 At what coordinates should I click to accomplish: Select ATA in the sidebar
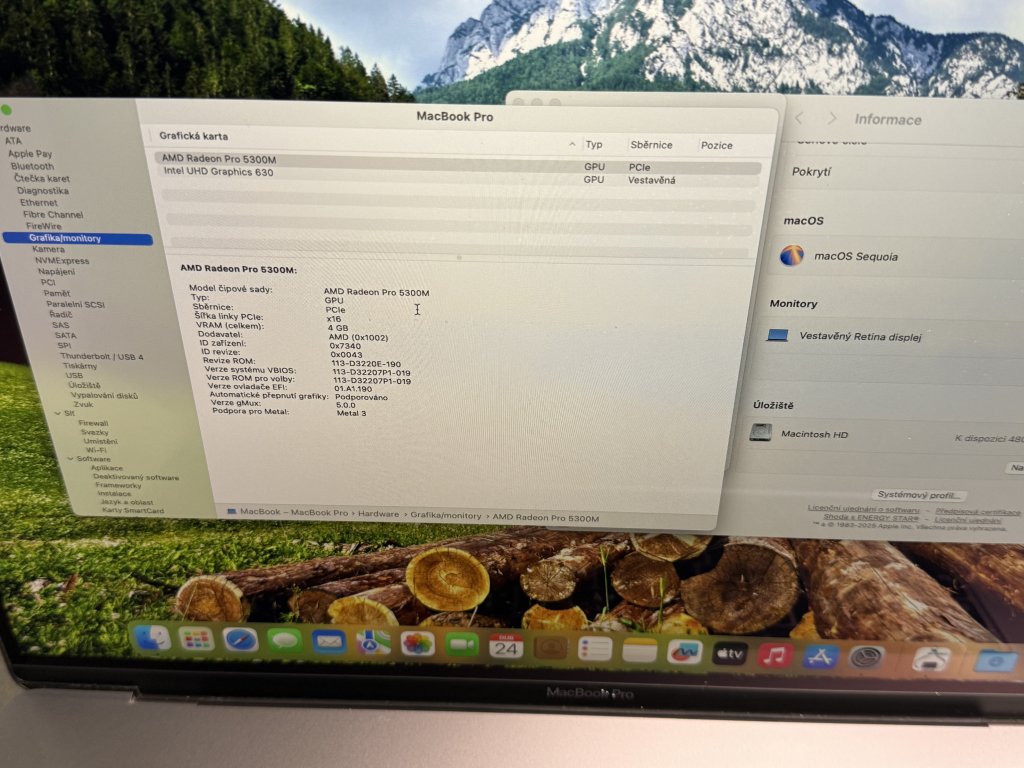[x=13, y=140]
